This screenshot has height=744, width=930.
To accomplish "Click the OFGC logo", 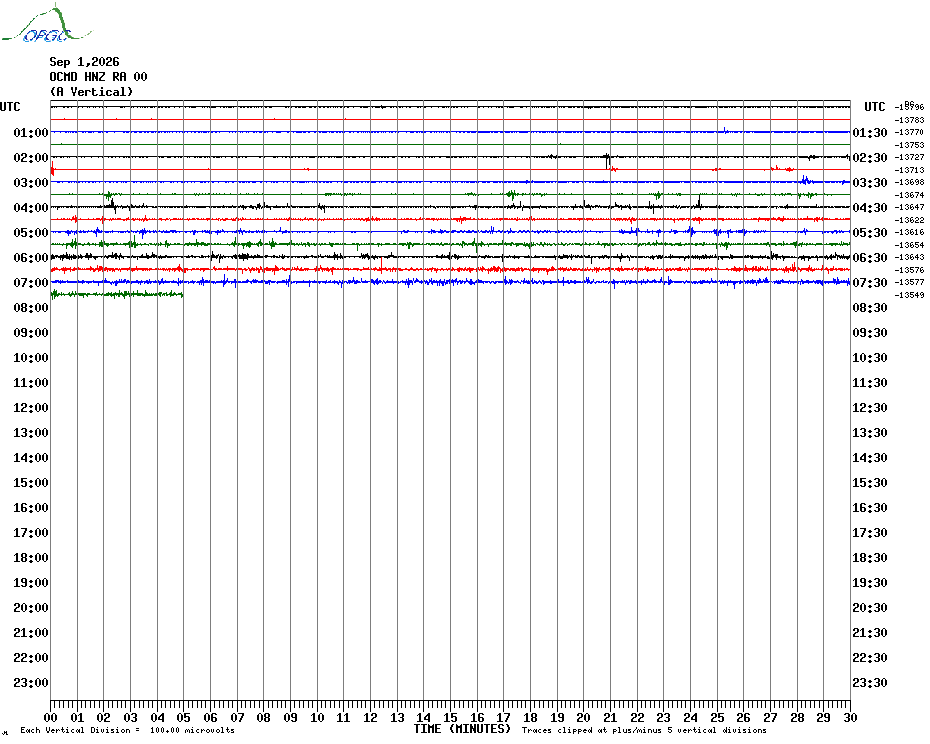I will click(x=47, y=24).
